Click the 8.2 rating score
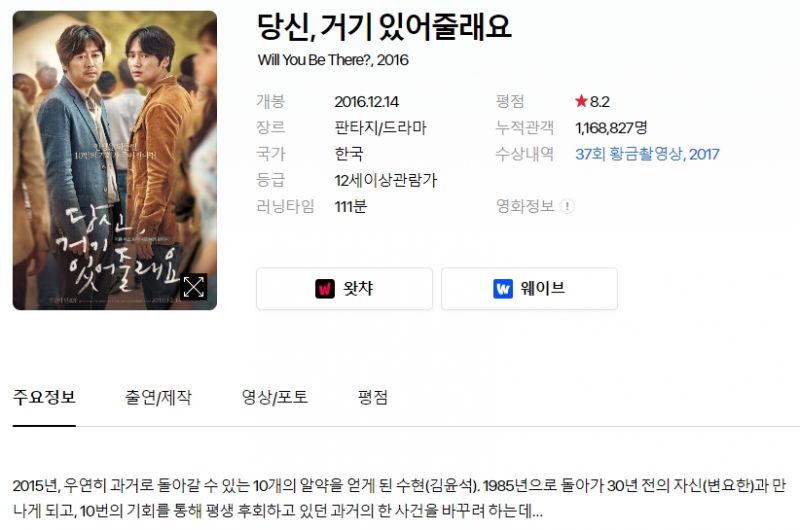This screenshot has height=530, width=800. point(600,102)
